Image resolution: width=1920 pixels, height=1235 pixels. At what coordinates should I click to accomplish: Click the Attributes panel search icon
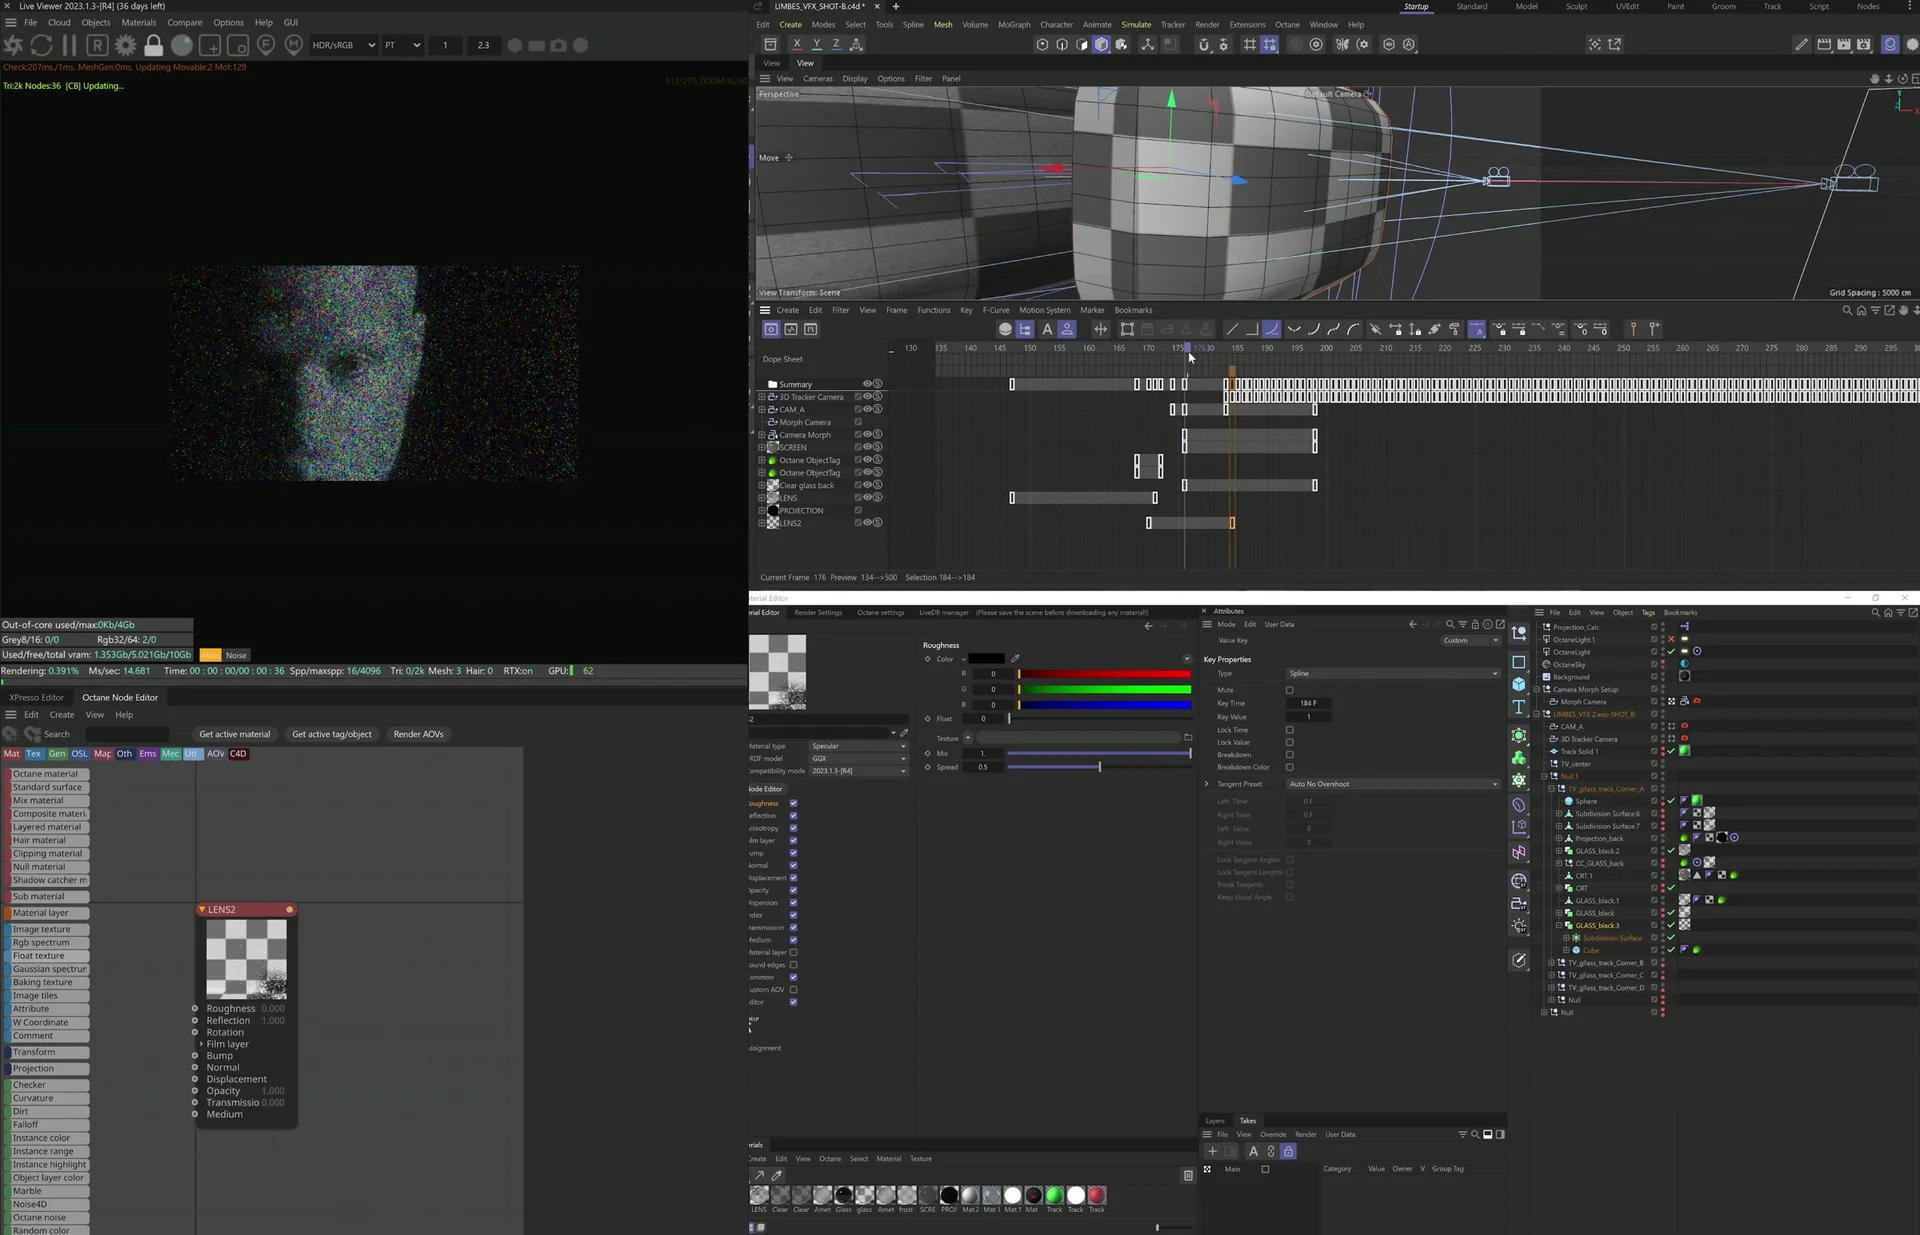[x=1450, y=624]
